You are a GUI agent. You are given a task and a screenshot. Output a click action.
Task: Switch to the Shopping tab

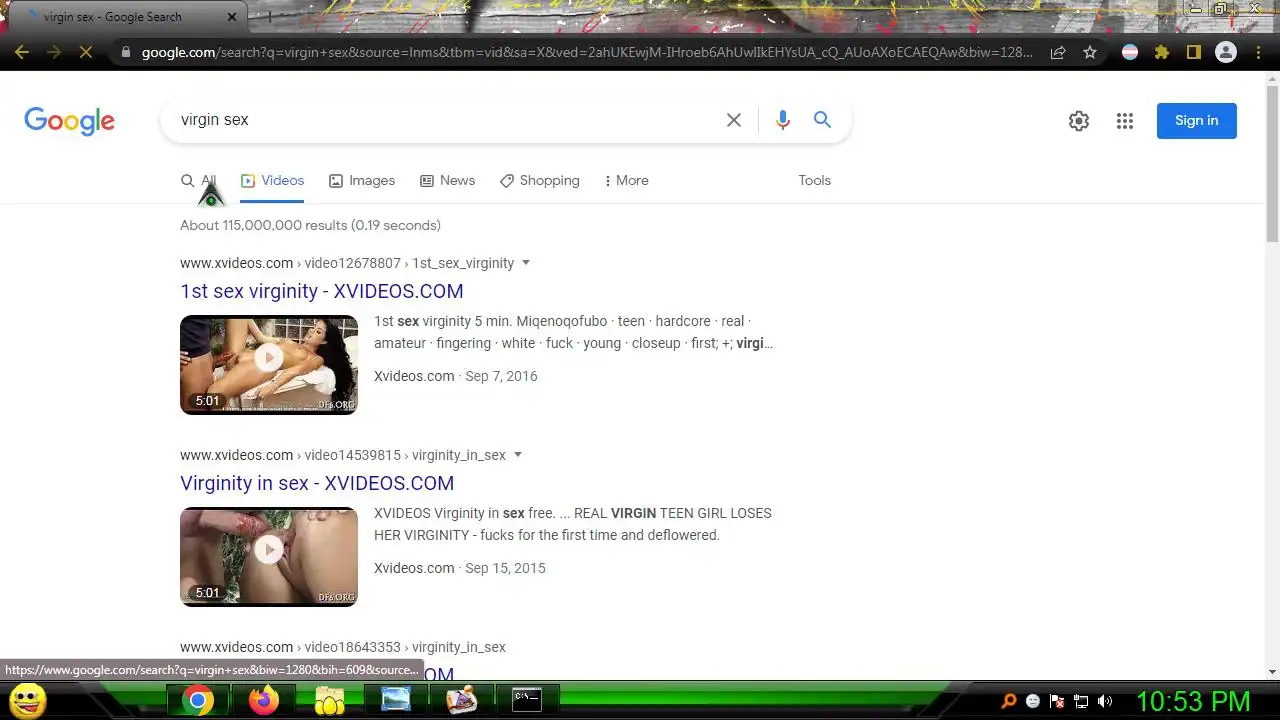tap(540, 181)
